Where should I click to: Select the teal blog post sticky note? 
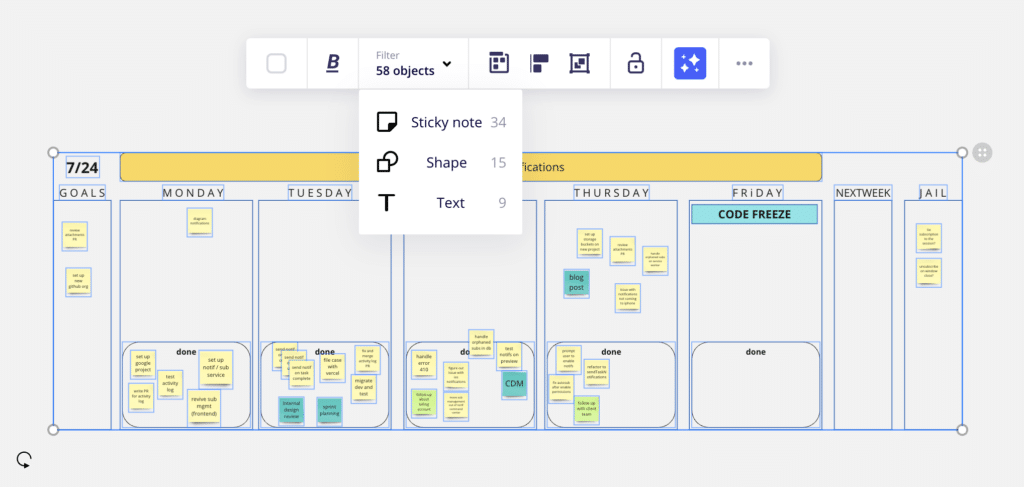pyautogui.click(x=577, y=283)
